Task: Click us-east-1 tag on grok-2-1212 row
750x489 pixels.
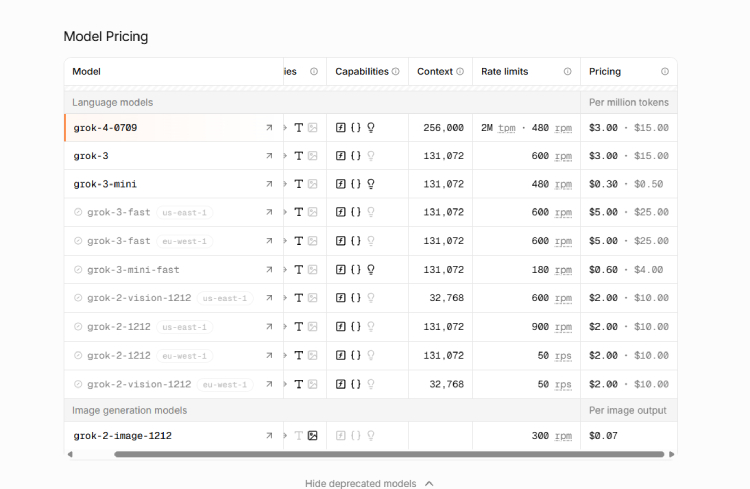Action: [185, 327]
